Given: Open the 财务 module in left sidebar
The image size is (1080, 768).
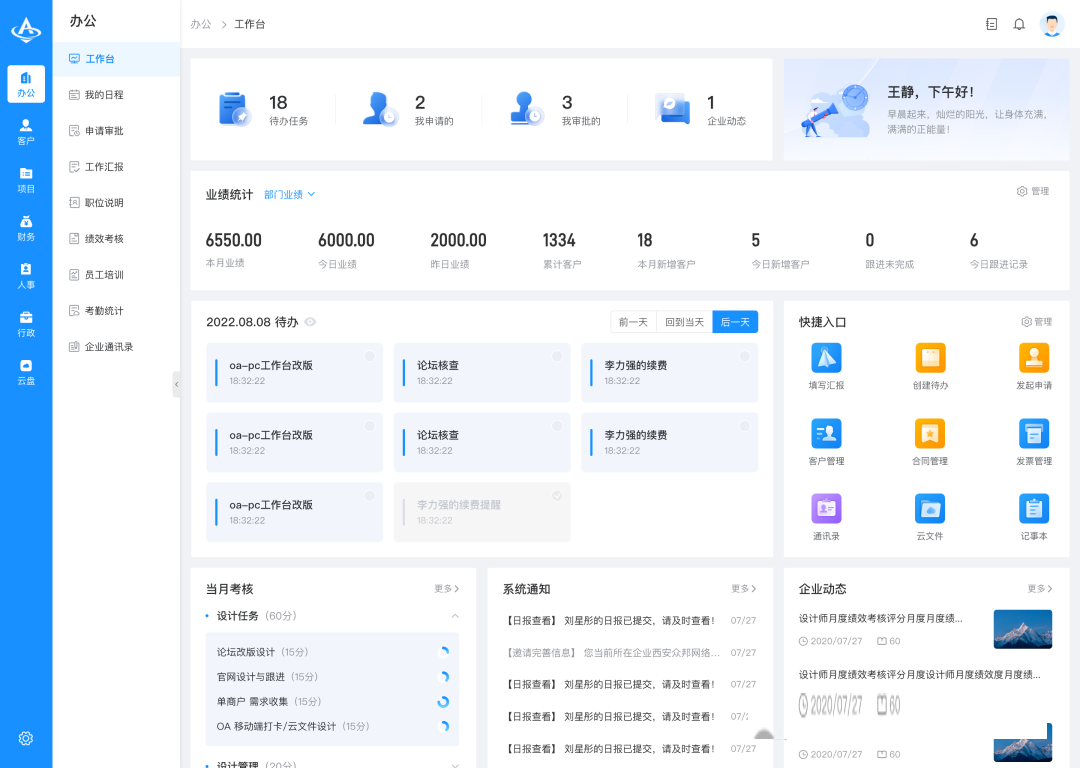Looking at the screenshot, I should (26, 228).
